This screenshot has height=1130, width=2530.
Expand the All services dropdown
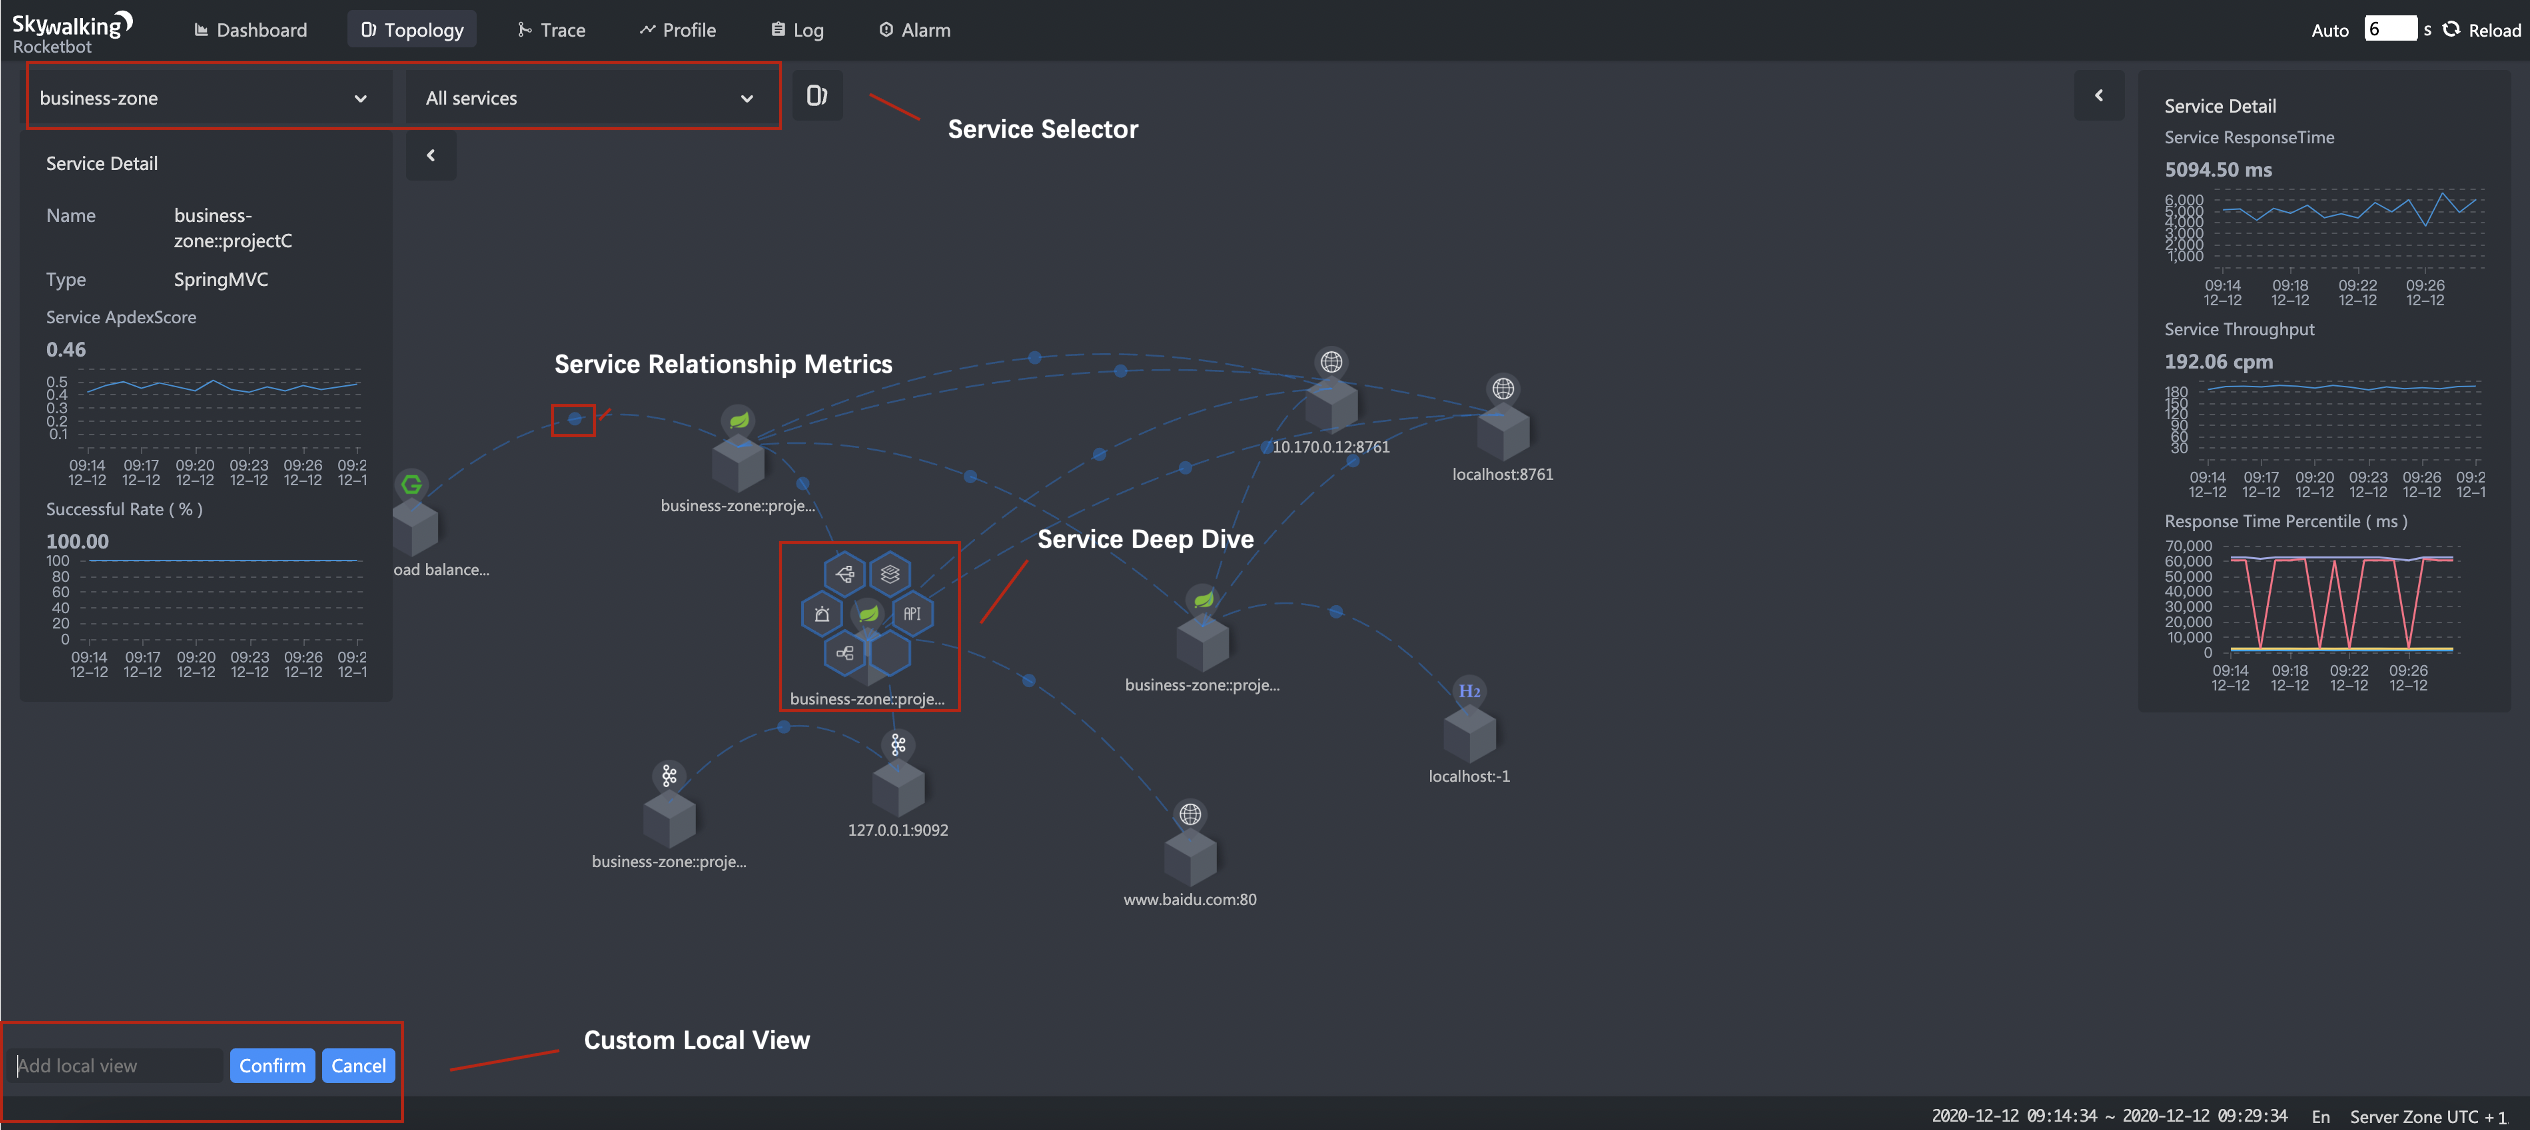[590, 98]
